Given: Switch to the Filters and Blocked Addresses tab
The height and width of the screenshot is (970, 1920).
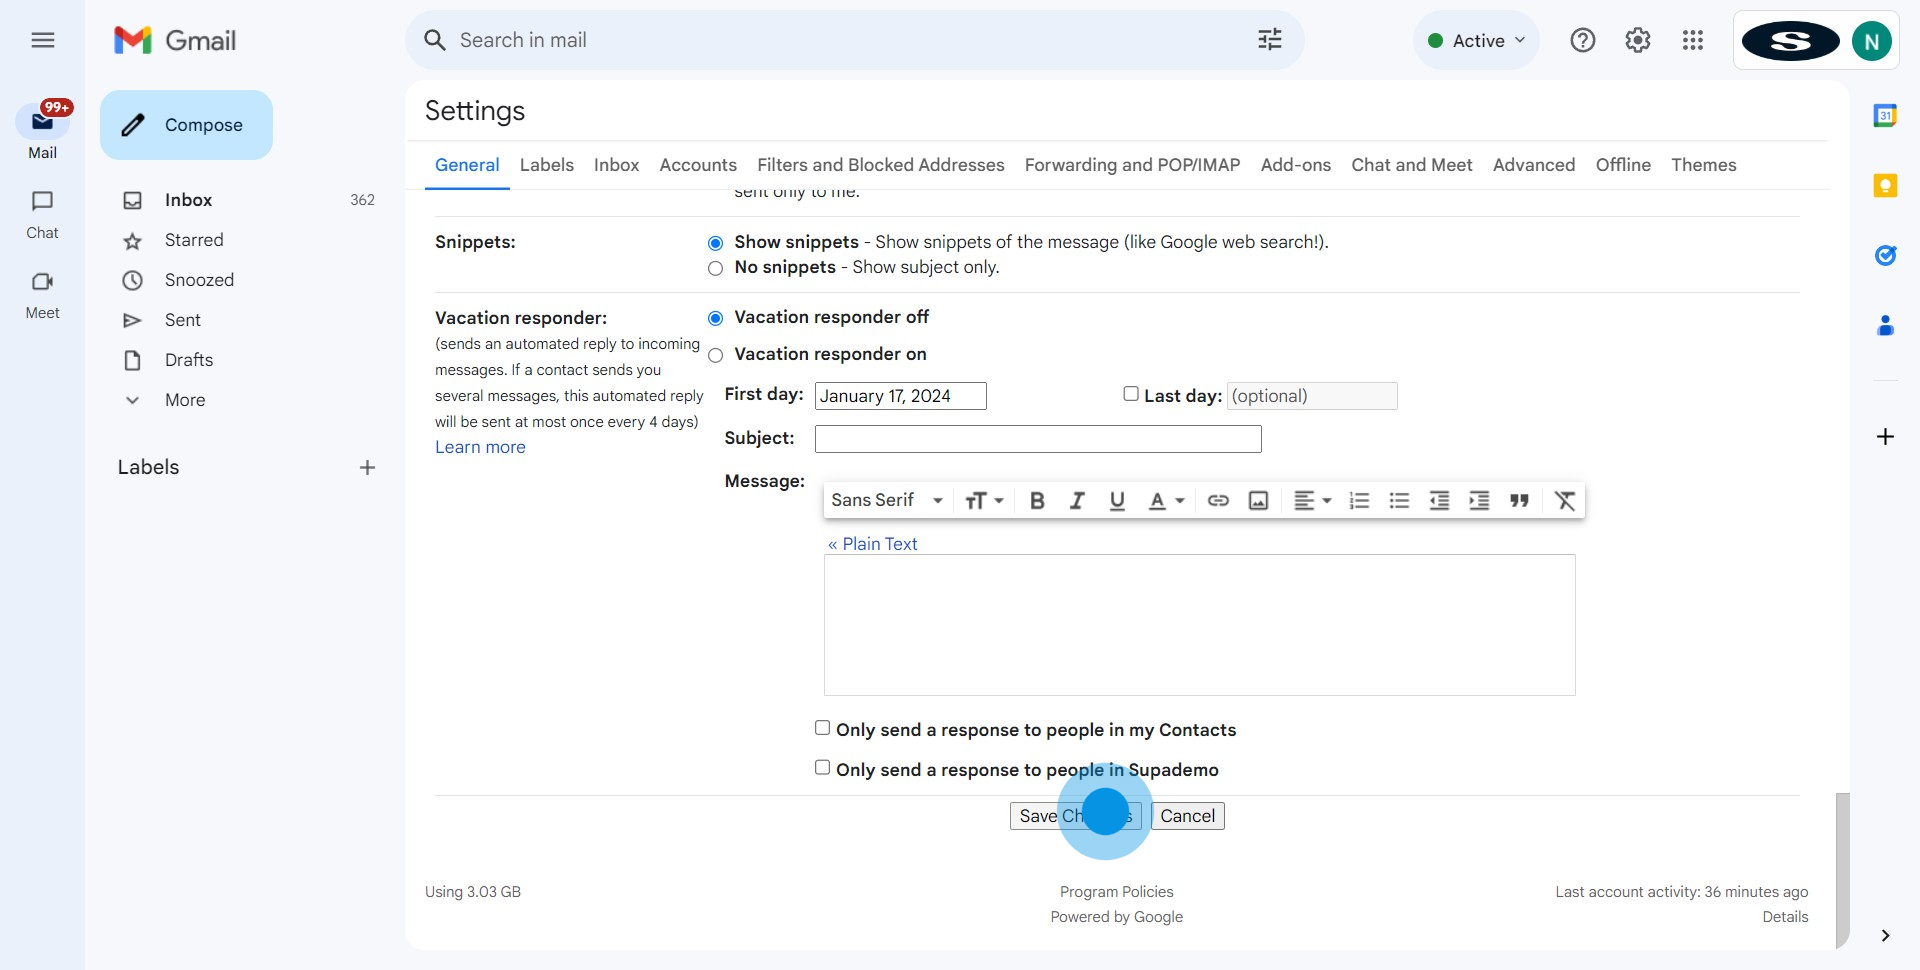Looking at the screenshot, I should (x=880, y=165).
